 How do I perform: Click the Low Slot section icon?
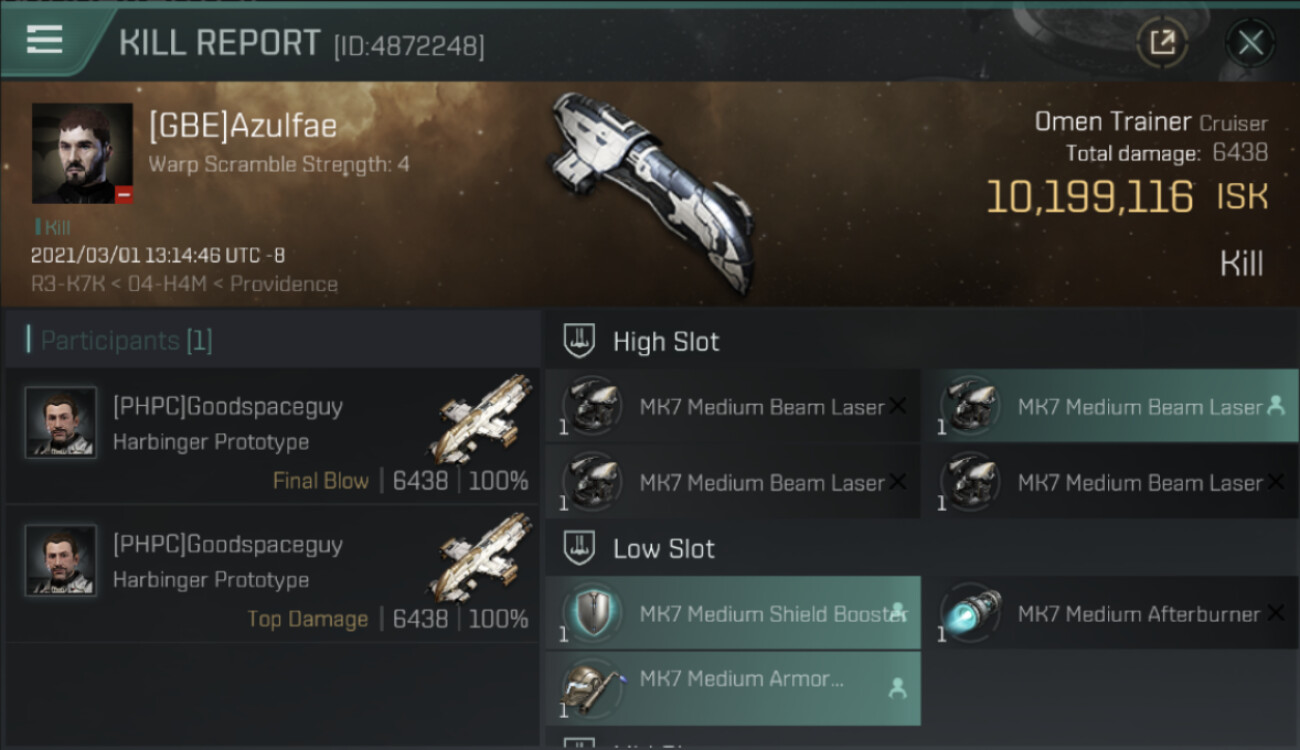(x=579, y=548)
